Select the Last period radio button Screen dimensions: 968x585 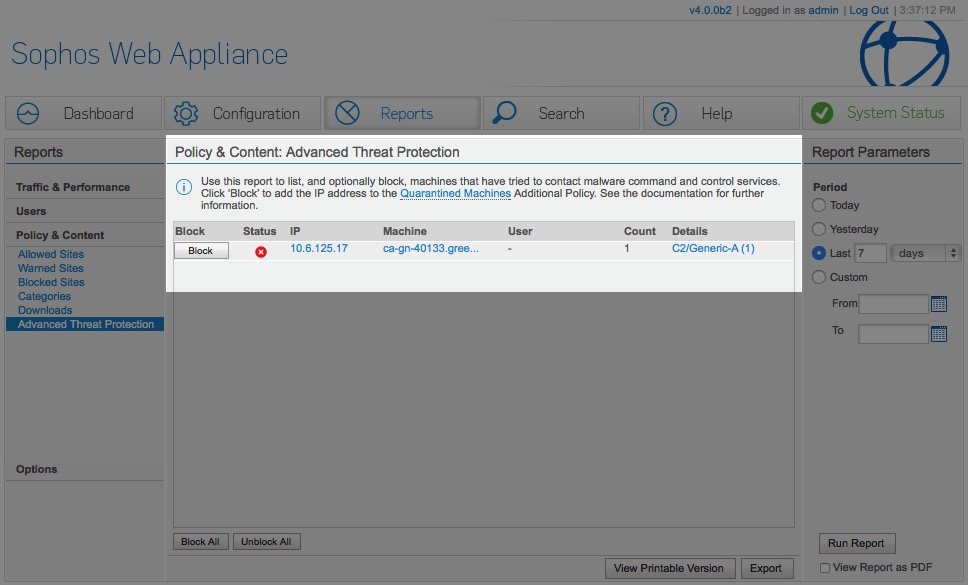tap(819, 253)
